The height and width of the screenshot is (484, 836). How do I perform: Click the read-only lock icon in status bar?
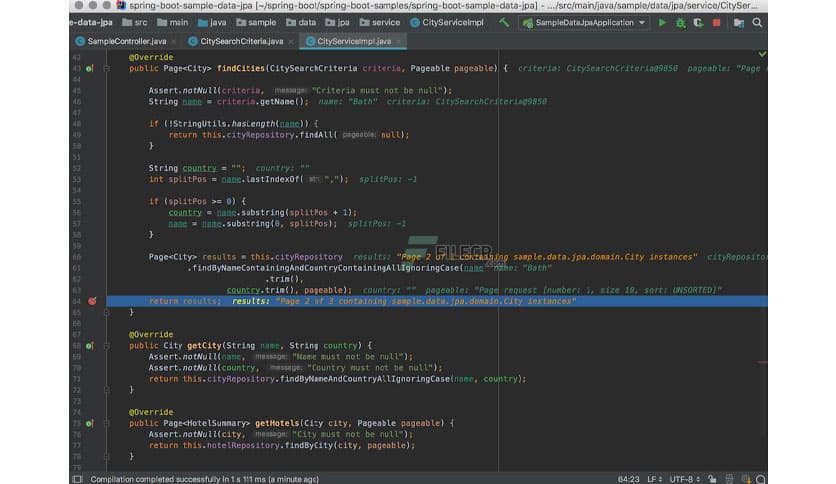712,479
